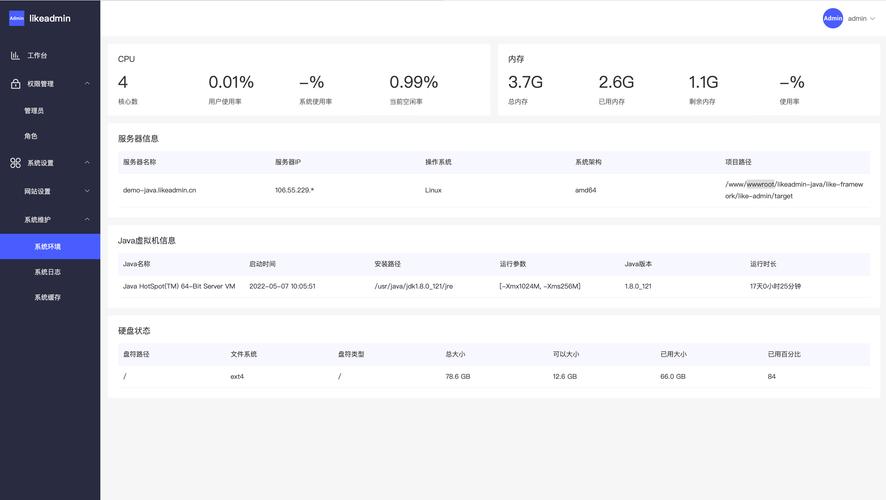
Task: Click the start time 2022-05-07 10:05:51
Action: [283, 286]
